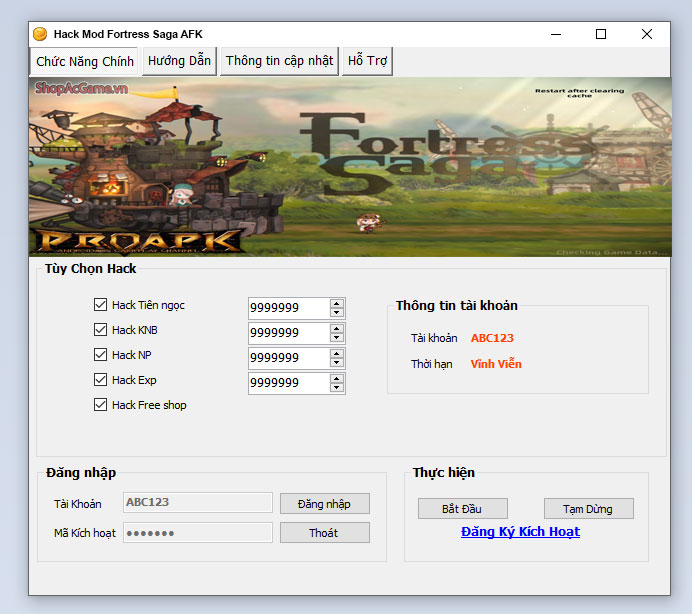Minimize the Hack Mod window
Viewport: 693px width, 616px height.
556,34
